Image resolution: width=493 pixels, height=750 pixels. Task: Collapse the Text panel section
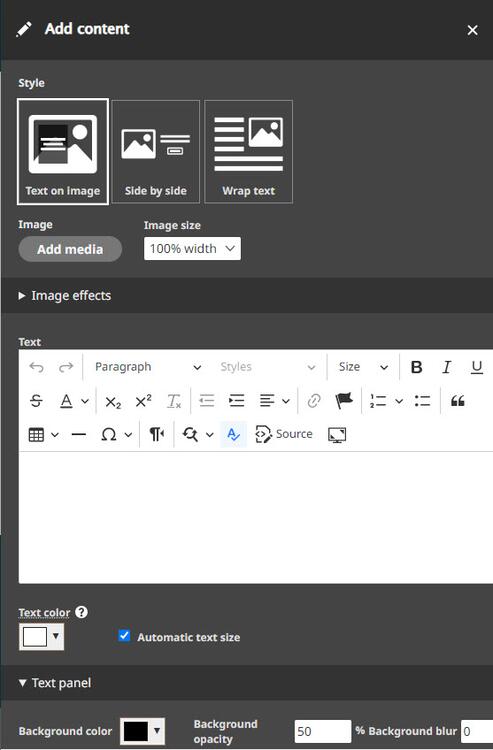pyautogui.click(x=55, y=683)
